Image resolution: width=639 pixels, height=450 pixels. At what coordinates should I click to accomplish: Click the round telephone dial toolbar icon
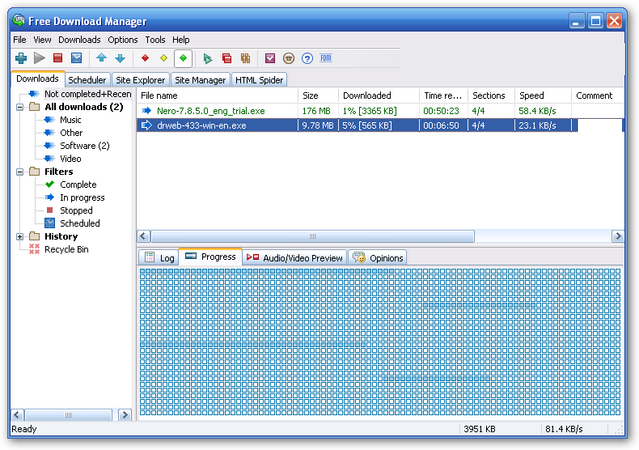point(289,58)
